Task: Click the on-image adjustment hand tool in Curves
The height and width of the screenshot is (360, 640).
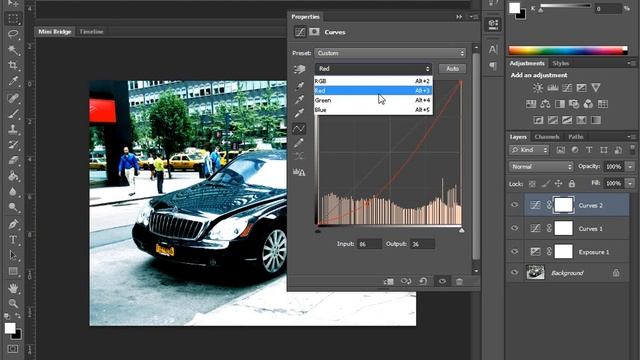Action: 299,69
